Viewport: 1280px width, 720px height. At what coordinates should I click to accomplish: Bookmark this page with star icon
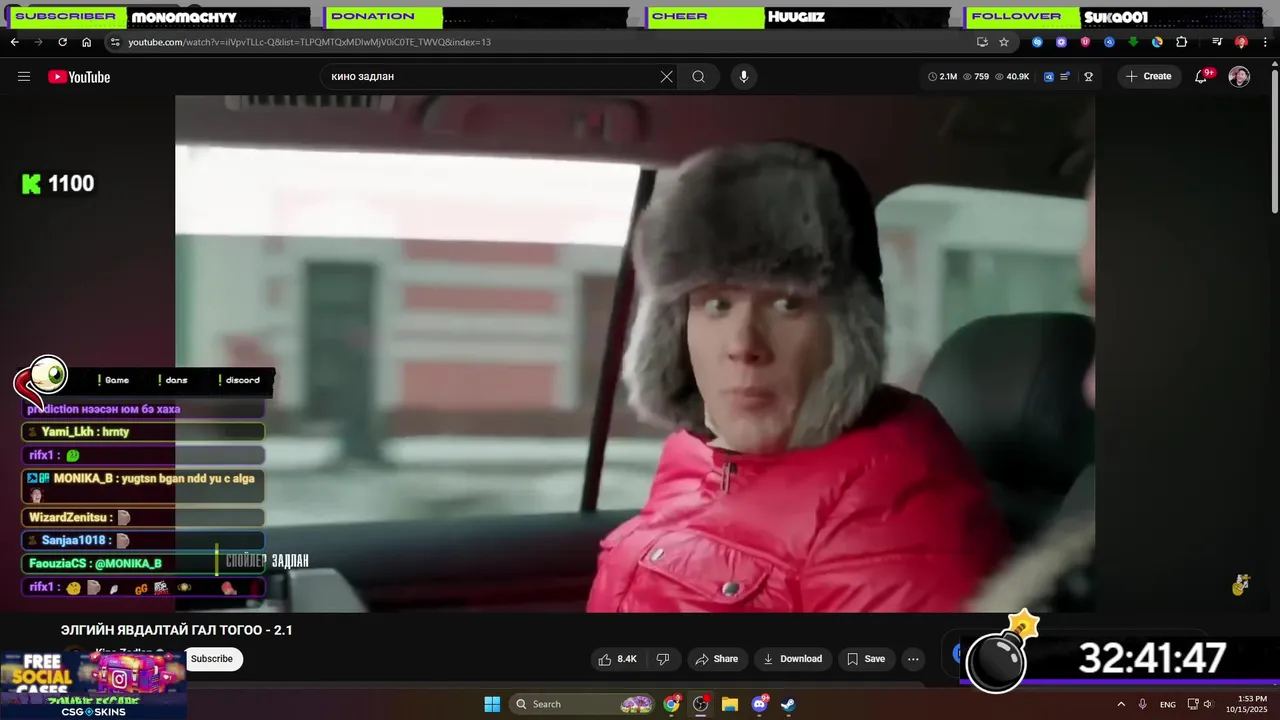1004,42
